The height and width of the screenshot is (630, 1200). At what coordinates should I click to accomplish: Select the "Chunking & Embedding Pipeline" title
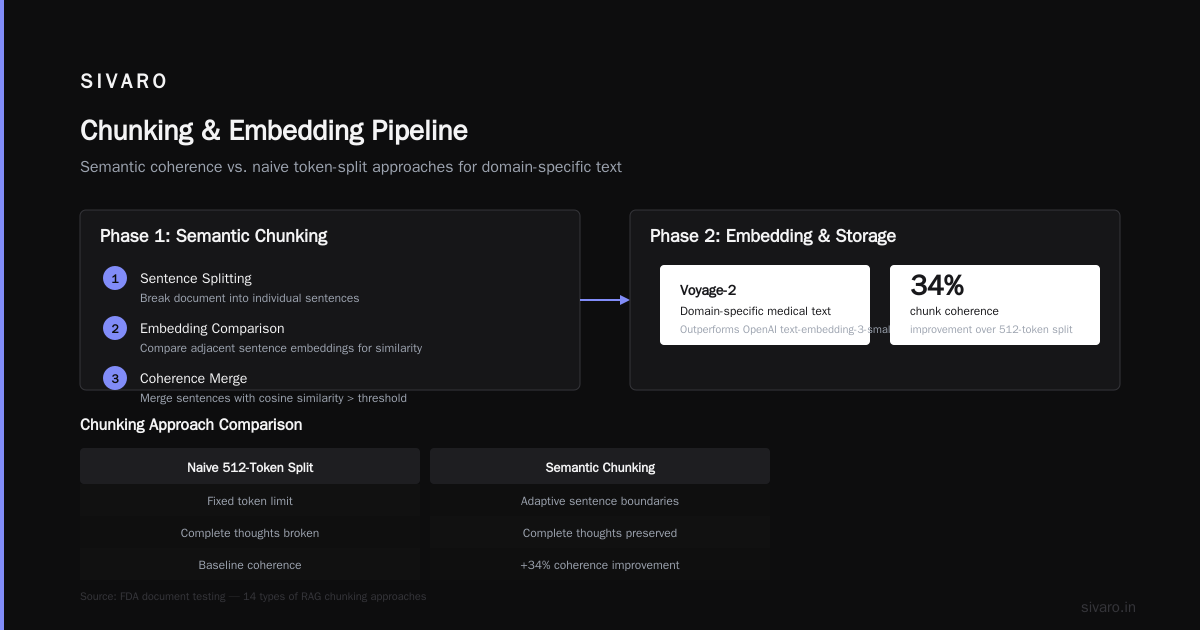273,131
